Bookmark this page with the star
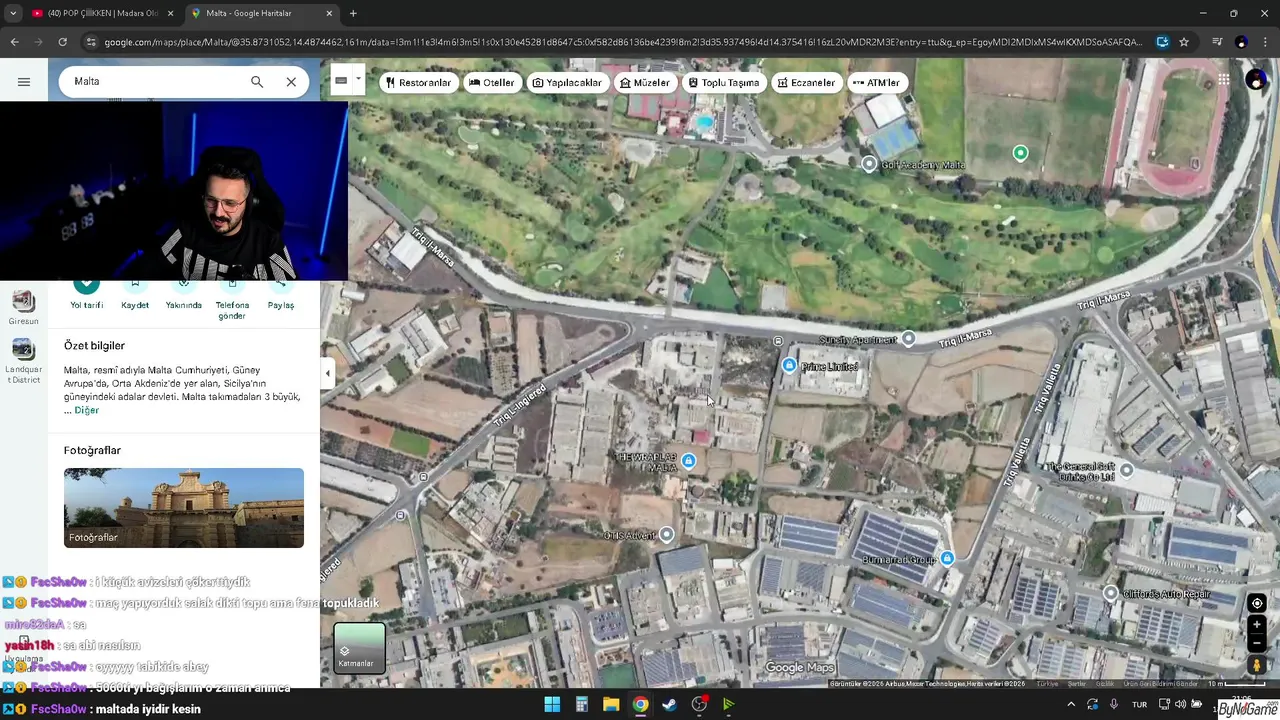1280x720 pixels. [x=1184, y=42]
